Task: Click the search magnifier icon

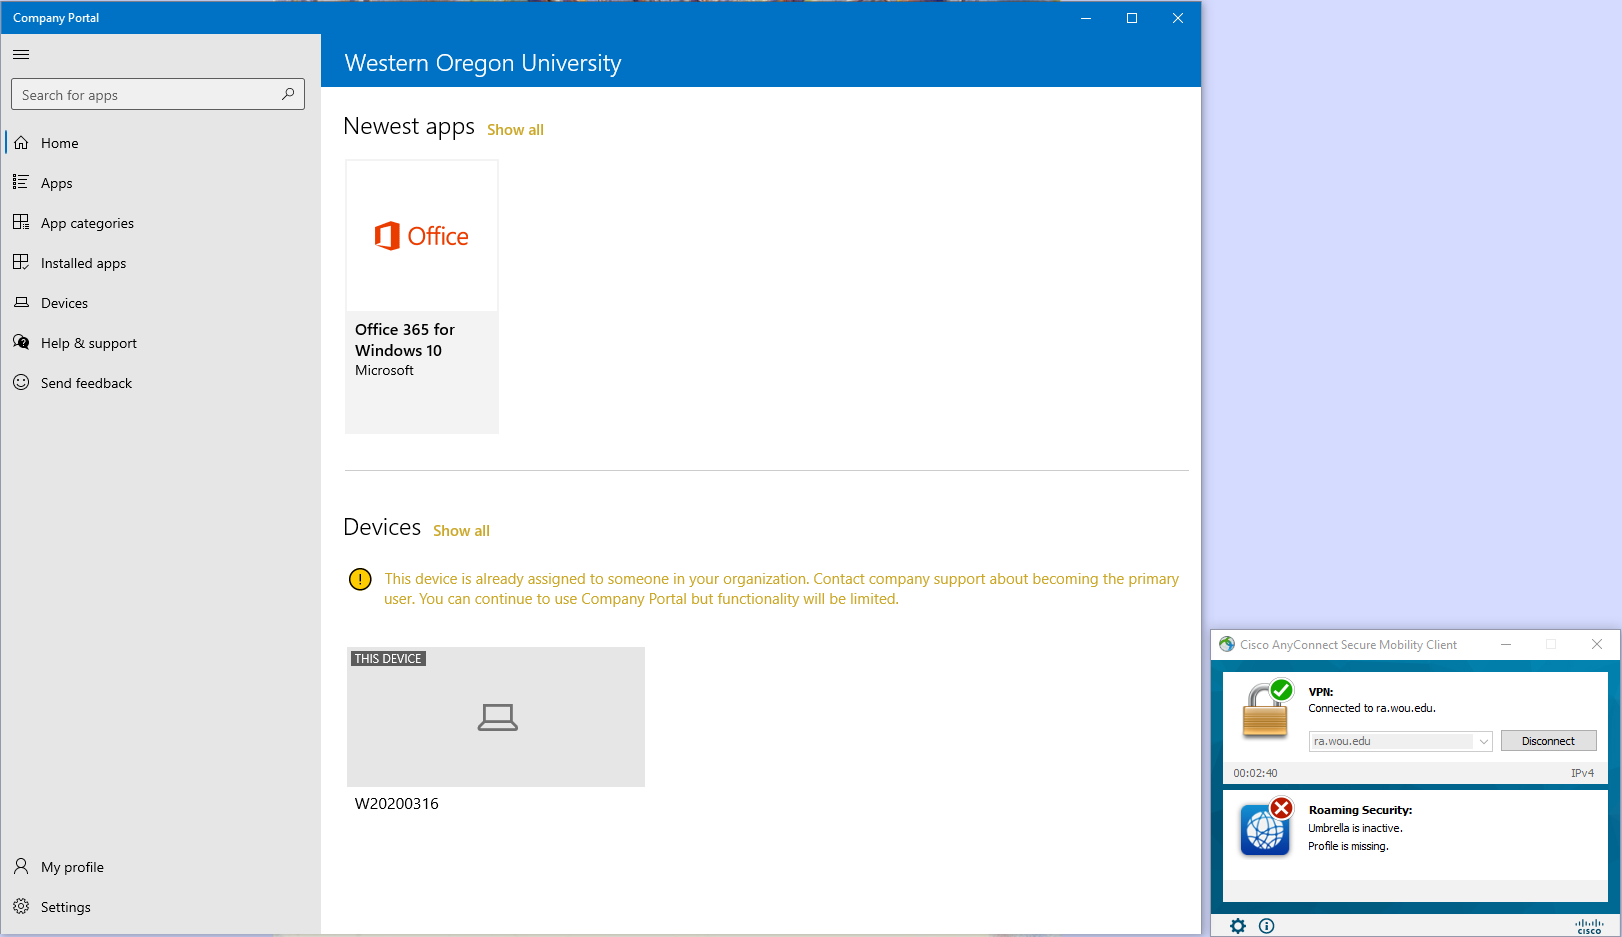Action: (x=288, y=94)
